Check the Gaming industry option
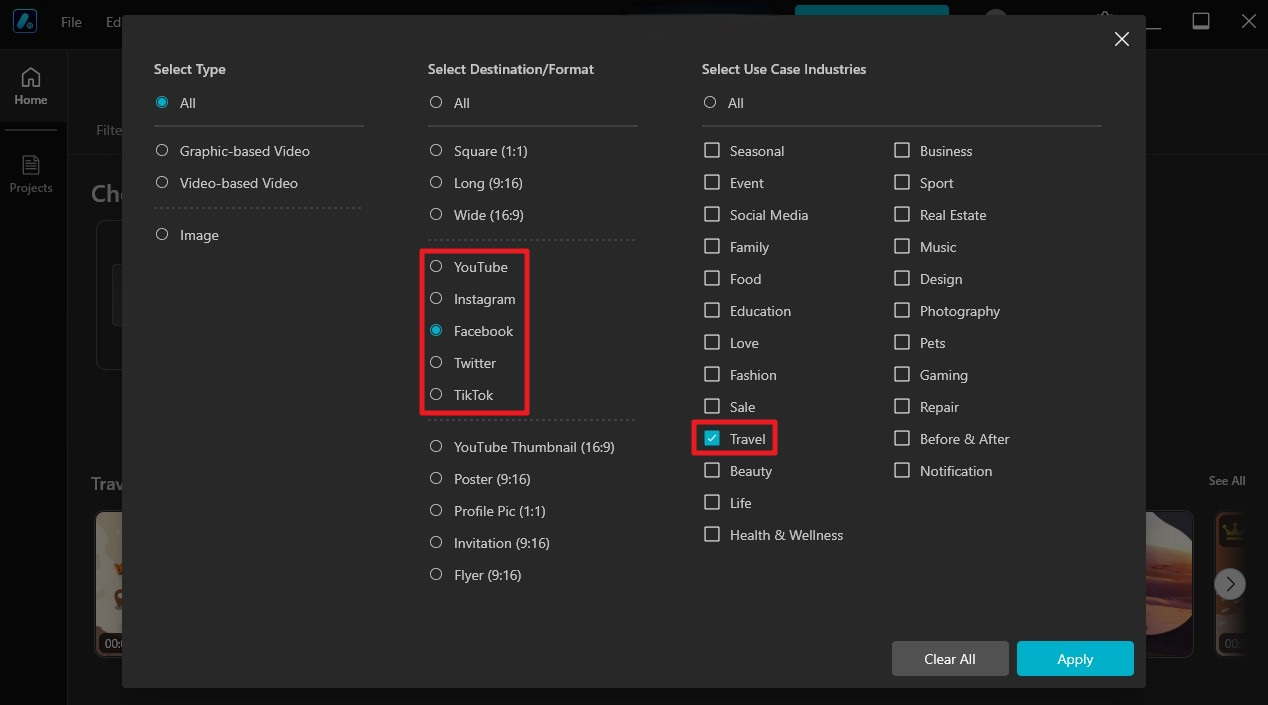1268x705 pixels. [902, 375]
